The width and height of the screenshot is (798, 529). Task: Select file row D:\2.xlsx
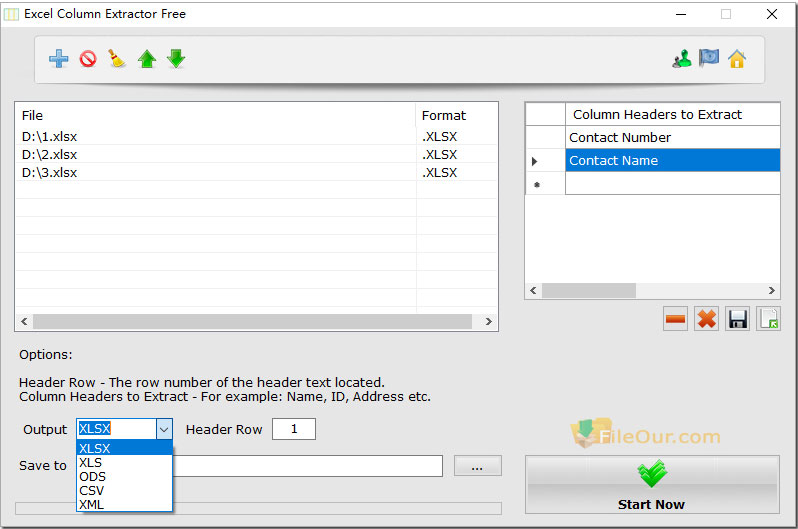(256, 154)
